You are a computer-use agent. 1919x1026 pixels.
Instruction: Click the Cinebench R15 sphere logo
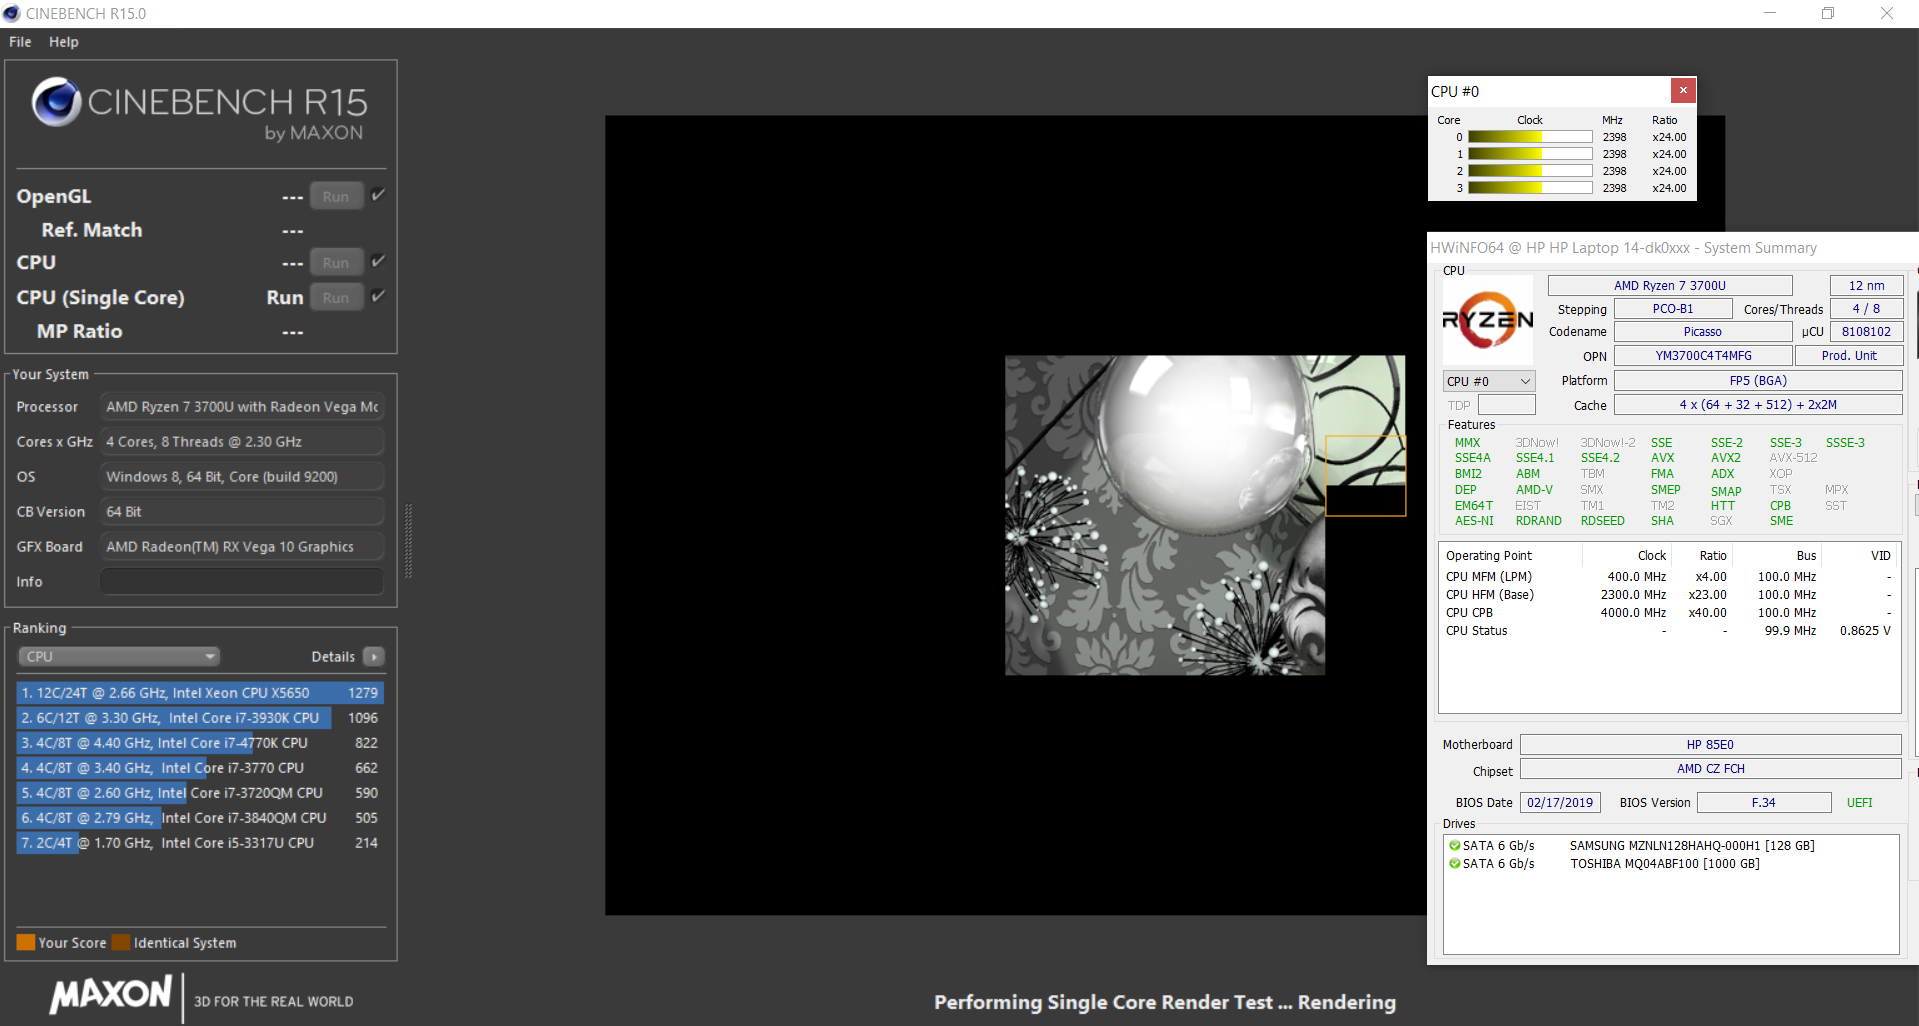pyautogui.click(x=56, y=102)
